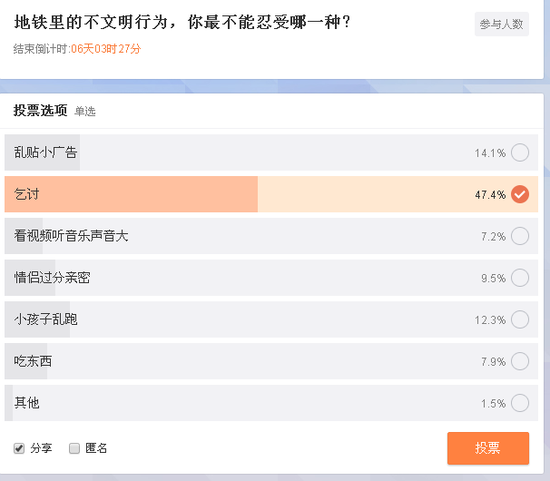Click the 看视频听音乐声音大 label text
Screen dimensions: 550x481
pyautogui.click(x=71, y=236)
